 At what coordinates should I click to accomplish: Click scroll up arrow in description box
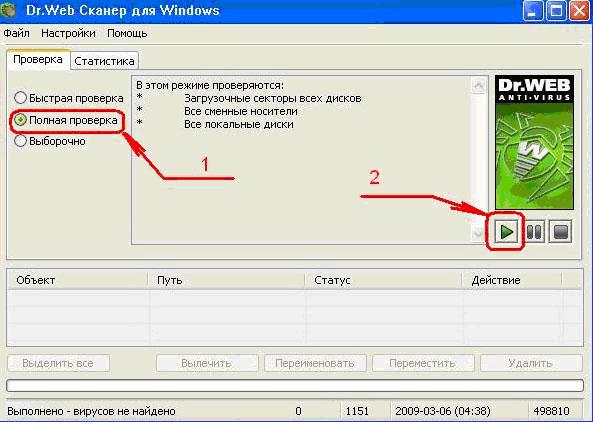point(478,85)
